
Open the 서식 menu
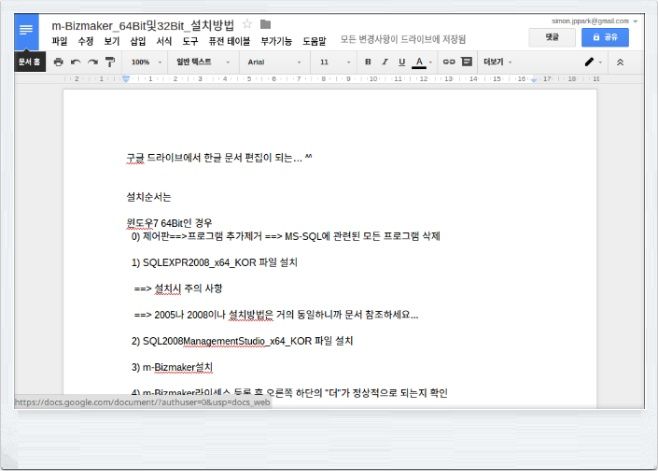164,41
